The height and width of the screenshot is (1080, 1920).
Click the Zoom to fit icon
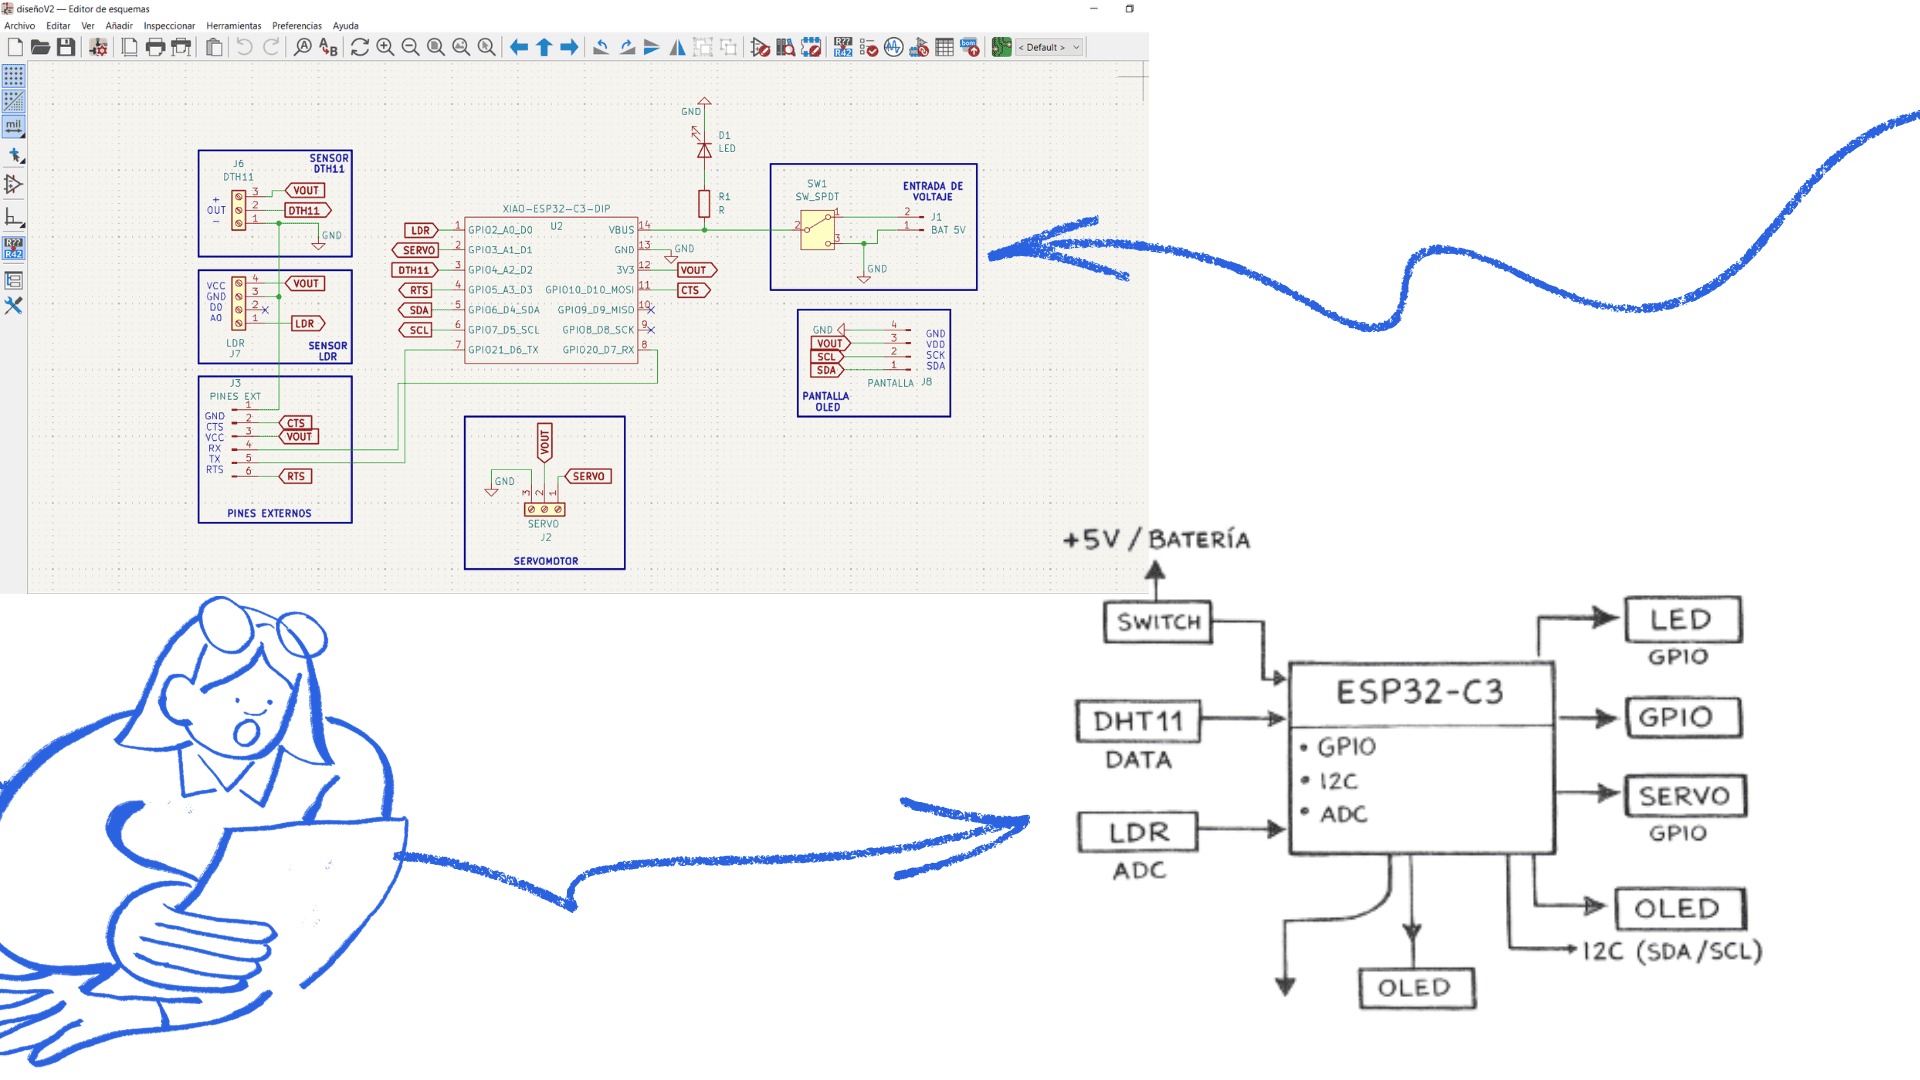[x=436, y=47]
